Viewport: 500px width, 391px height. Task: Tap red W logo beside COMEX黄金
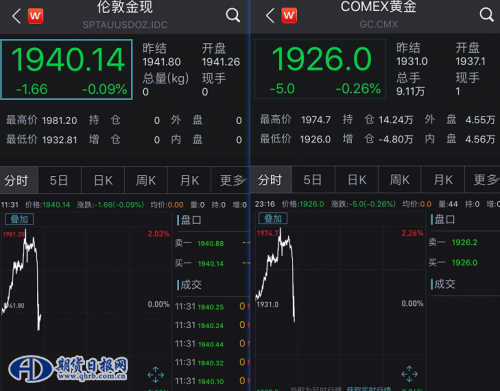click(x=289, y=15)
